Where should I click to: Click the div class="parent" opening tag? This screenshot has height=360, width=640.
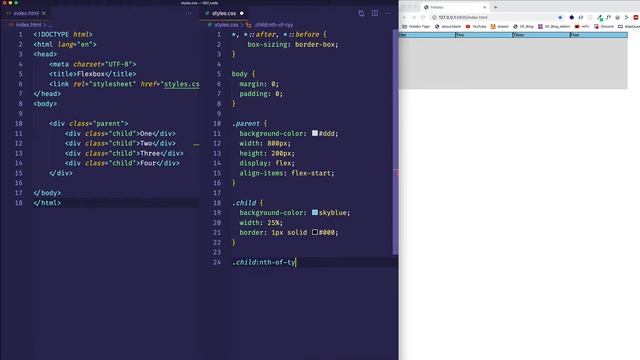[x=89, y=124]
